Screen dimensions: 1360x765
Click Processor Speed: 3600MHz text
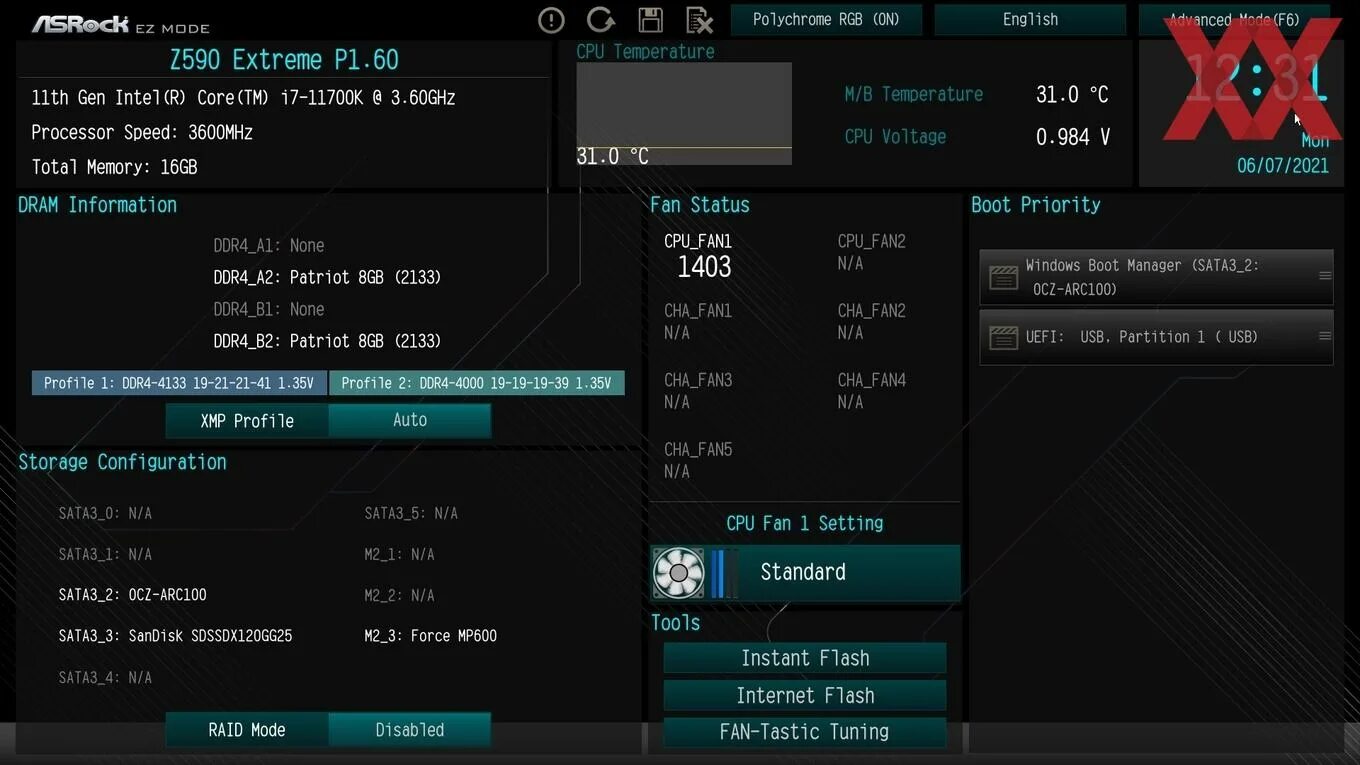142,132
